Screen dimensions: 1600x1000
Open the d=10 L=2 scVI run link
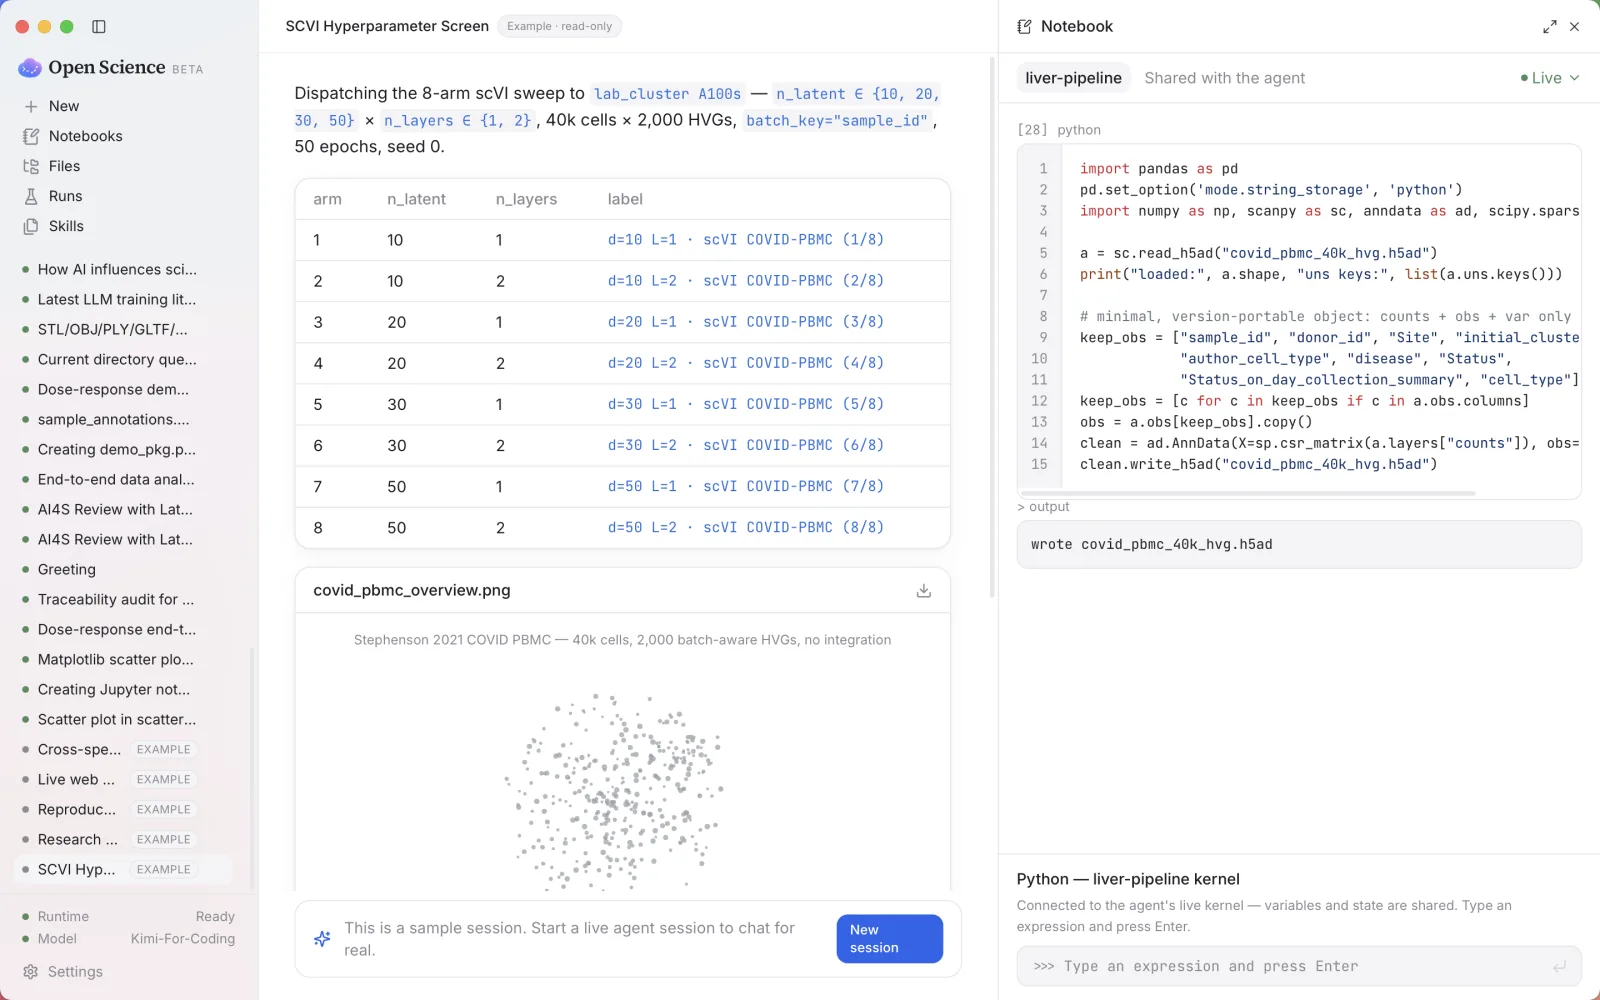tap(746, 281)
